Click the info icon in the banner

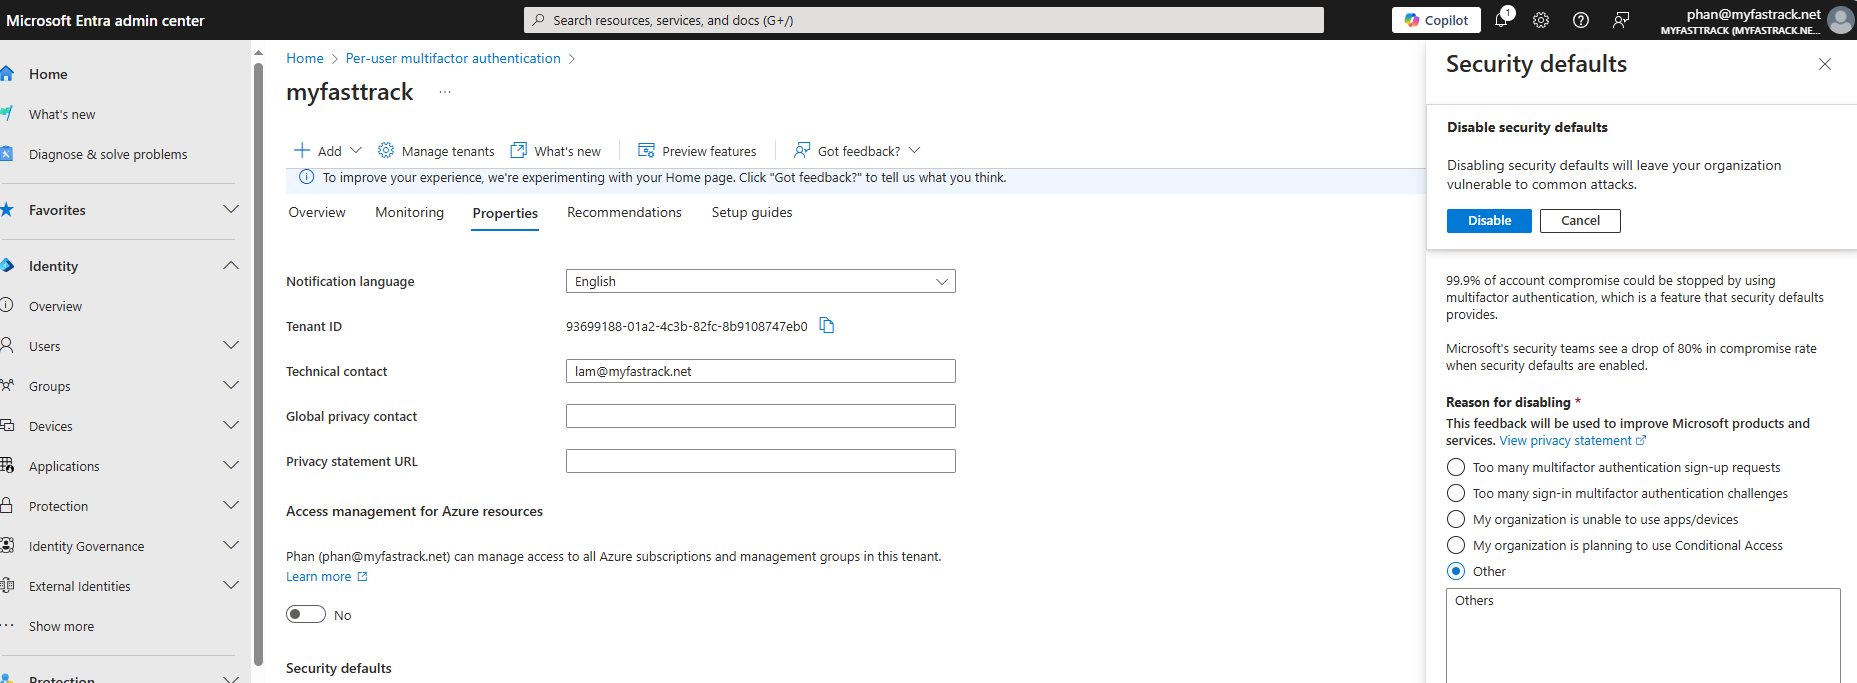[306, 177]
